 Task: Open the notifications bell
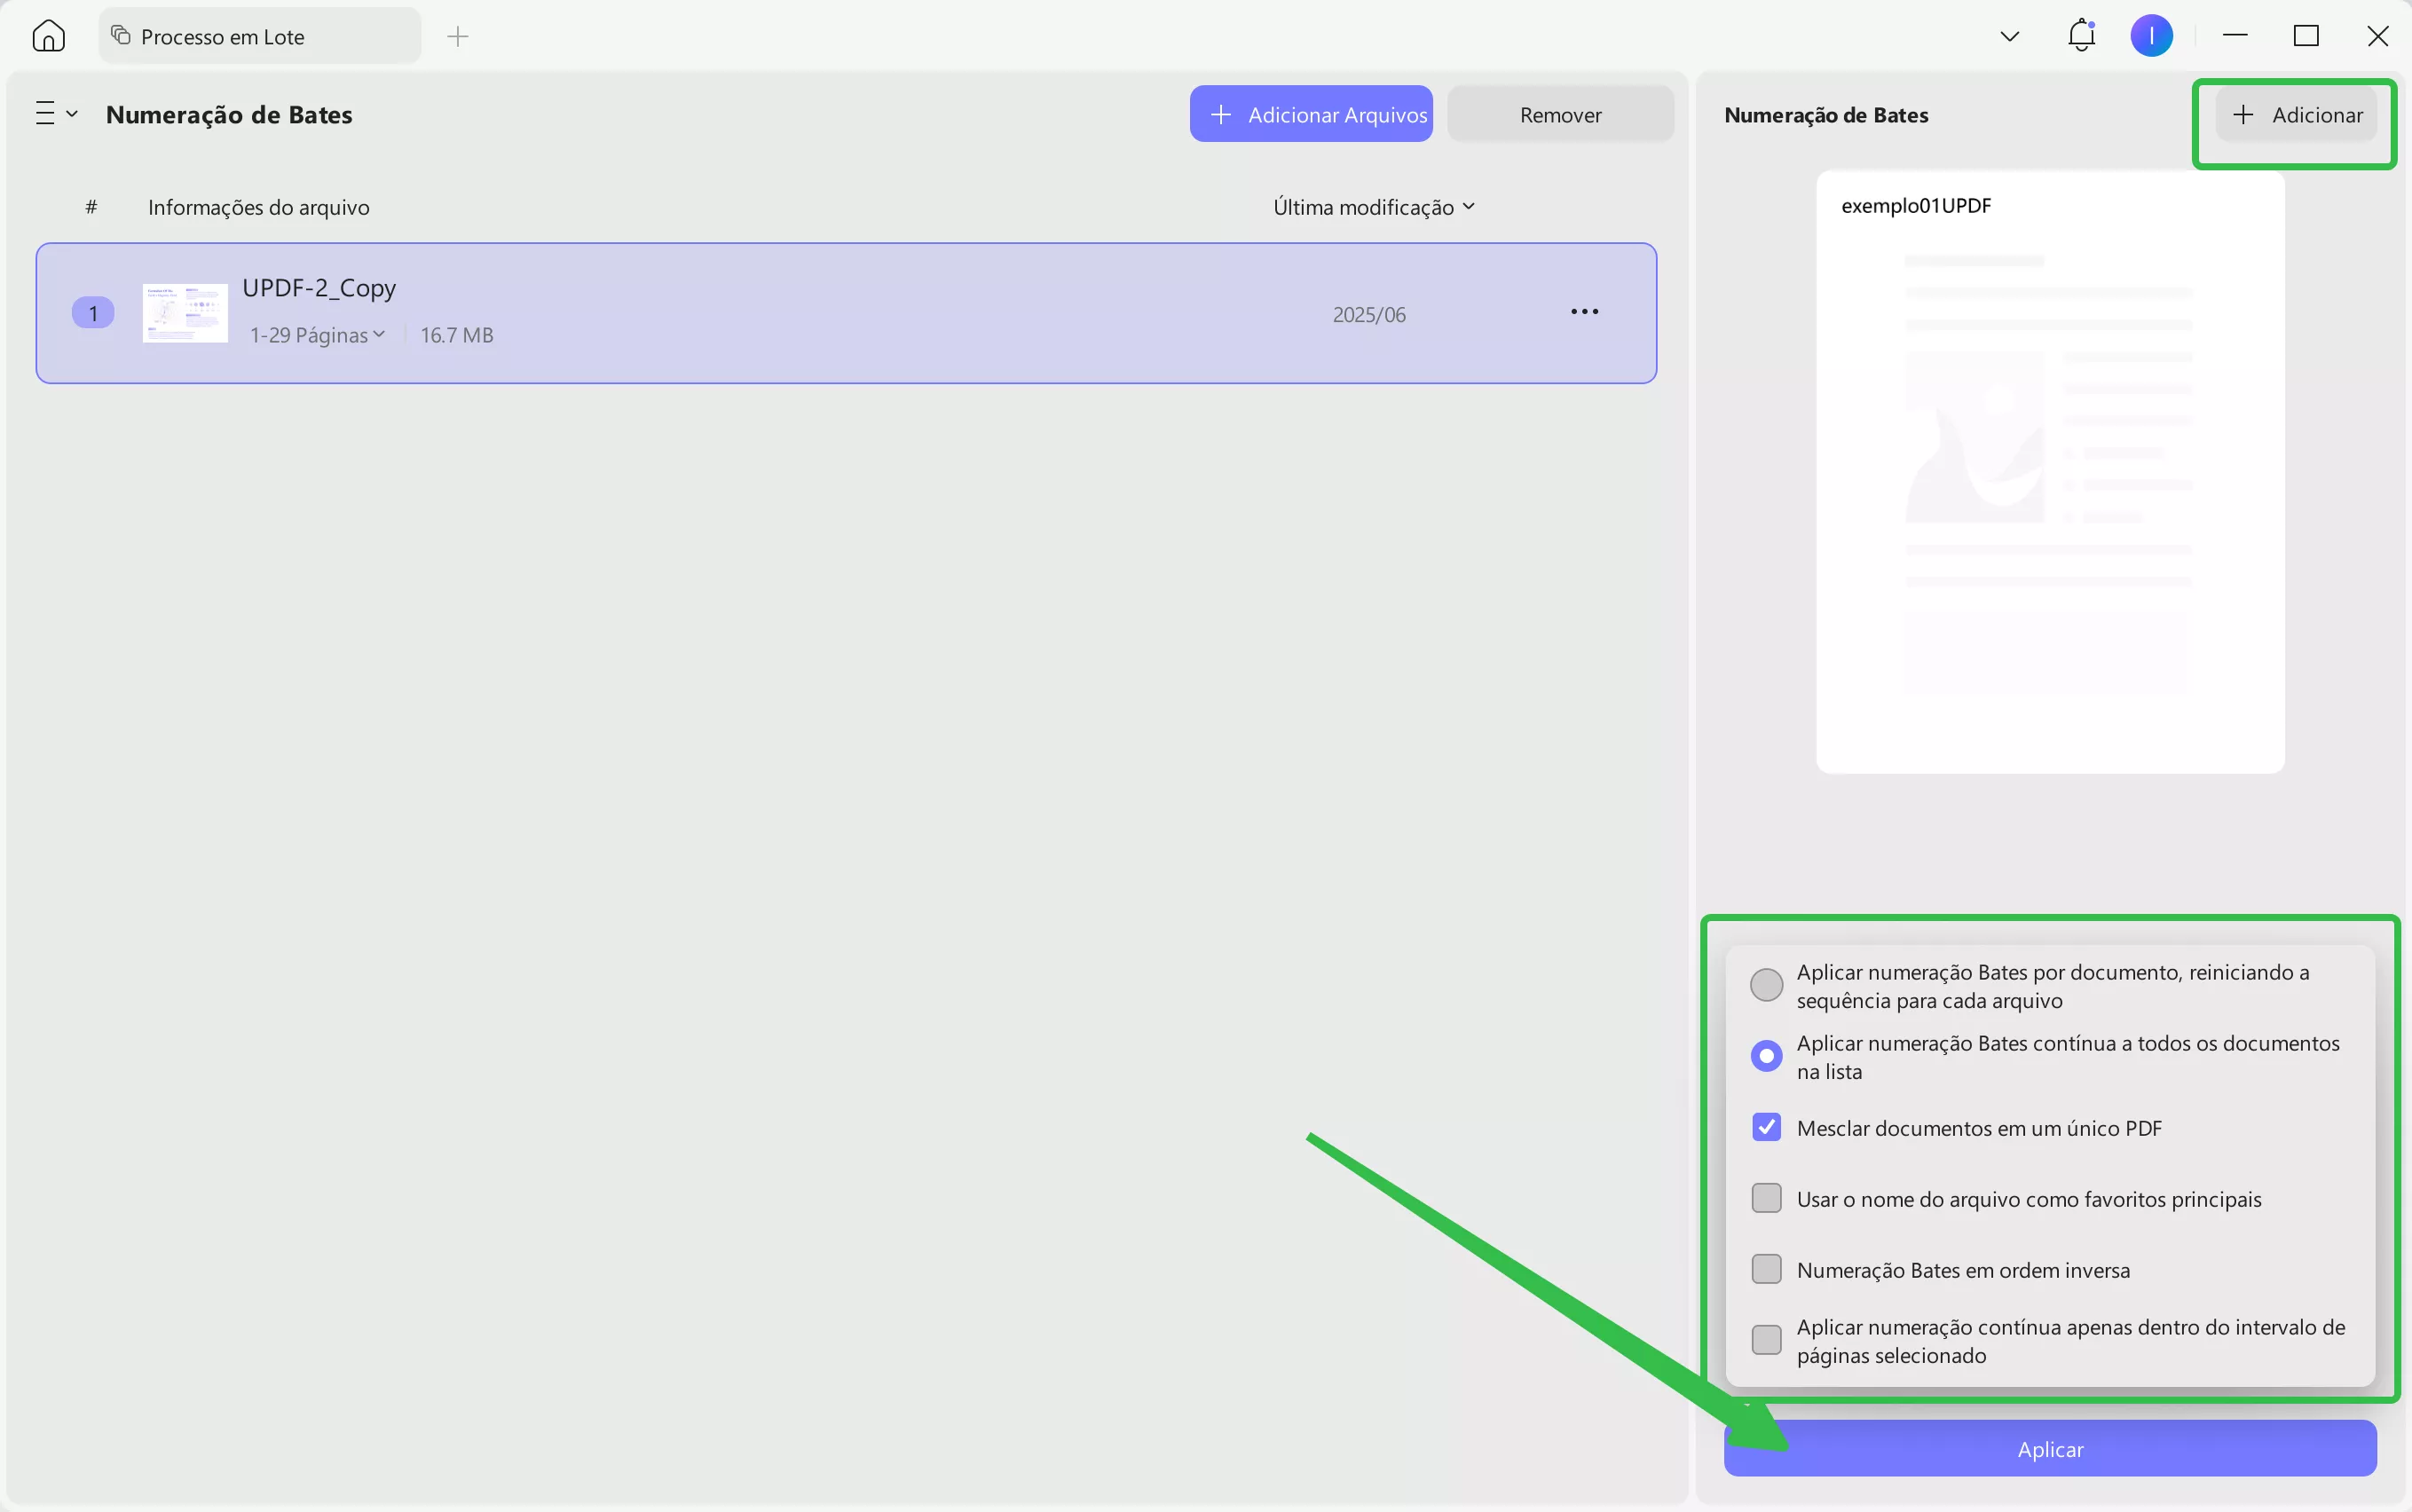2081,36
